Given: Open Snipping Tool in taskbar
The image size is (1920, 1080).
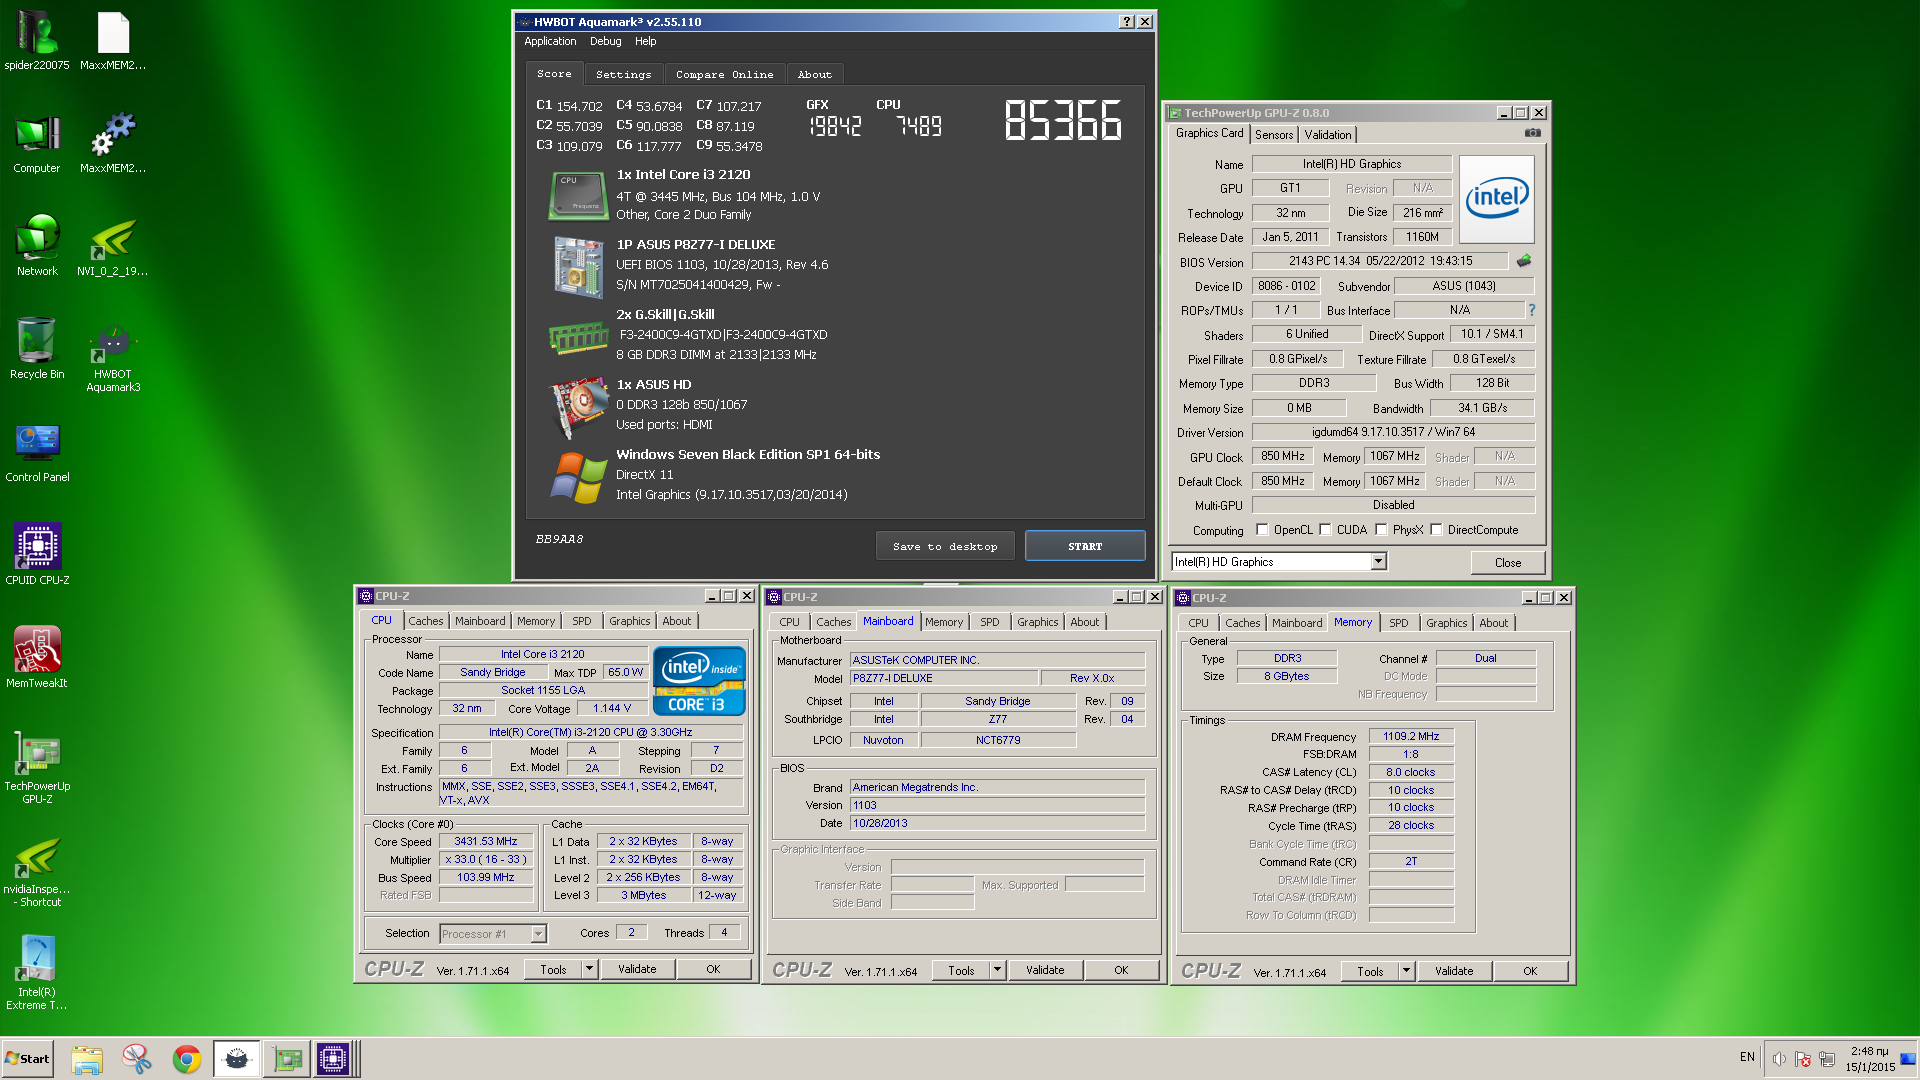Looking at the screenshot, I should 137,1059.
